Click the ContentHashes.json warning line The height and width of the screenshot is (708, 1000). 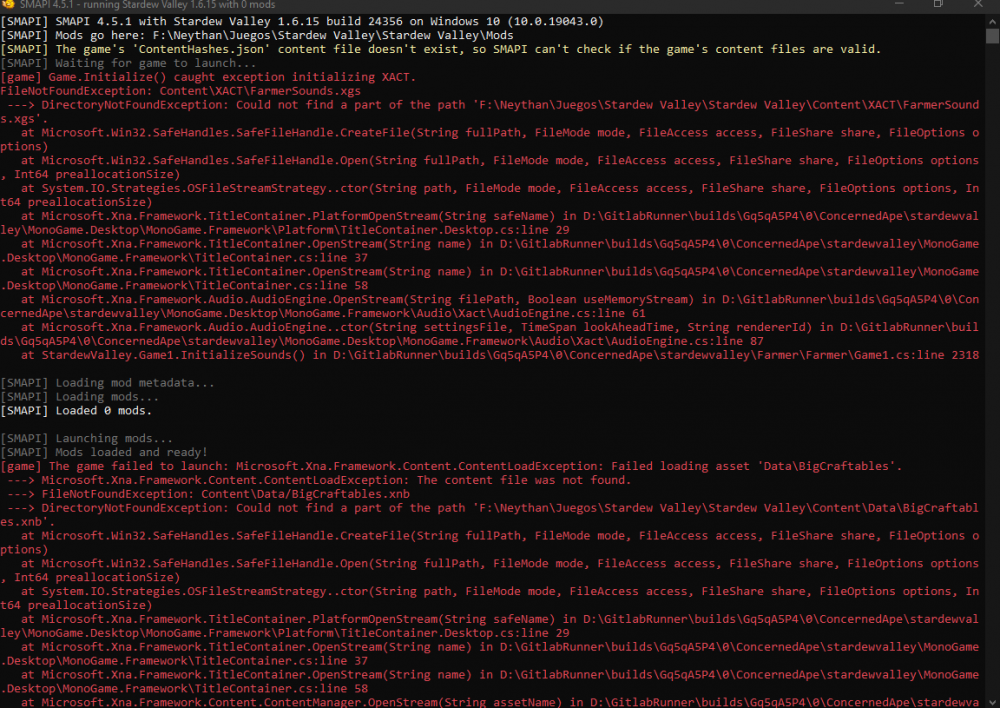tap(440, 49)
